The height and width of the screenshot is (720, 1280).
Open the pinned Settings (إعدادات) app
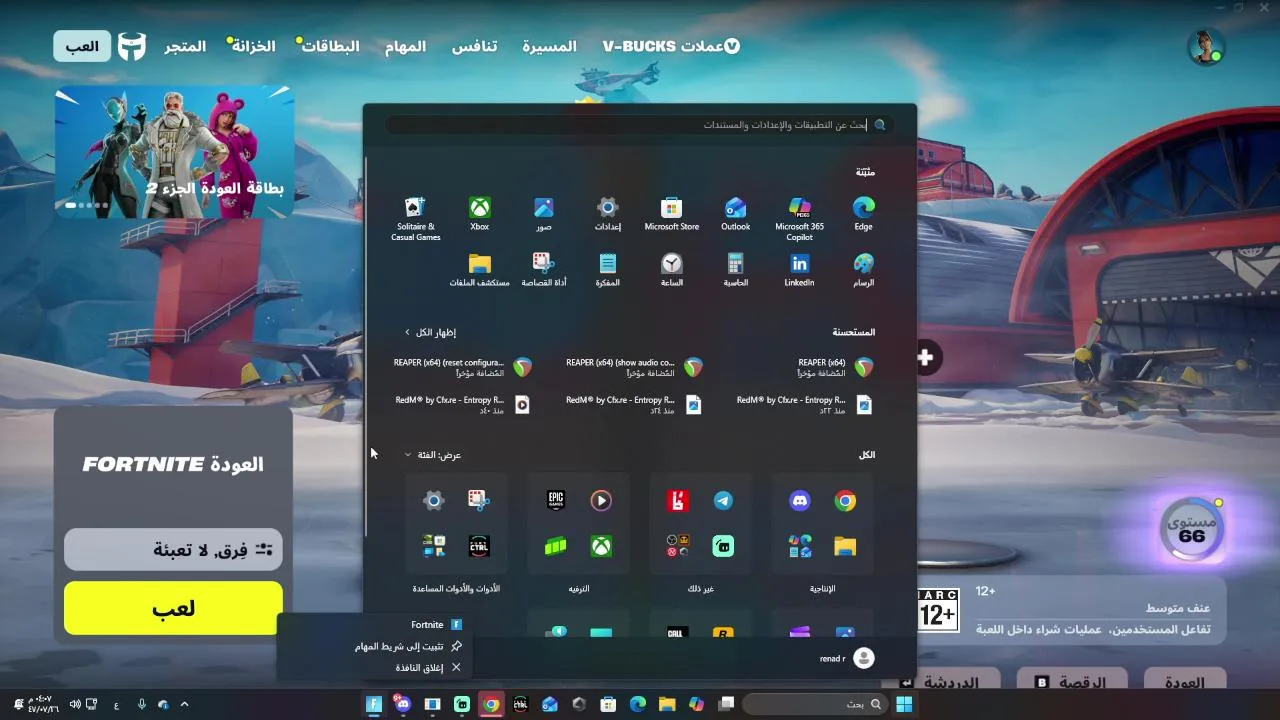pyautogui.click(x=607, y=214)
